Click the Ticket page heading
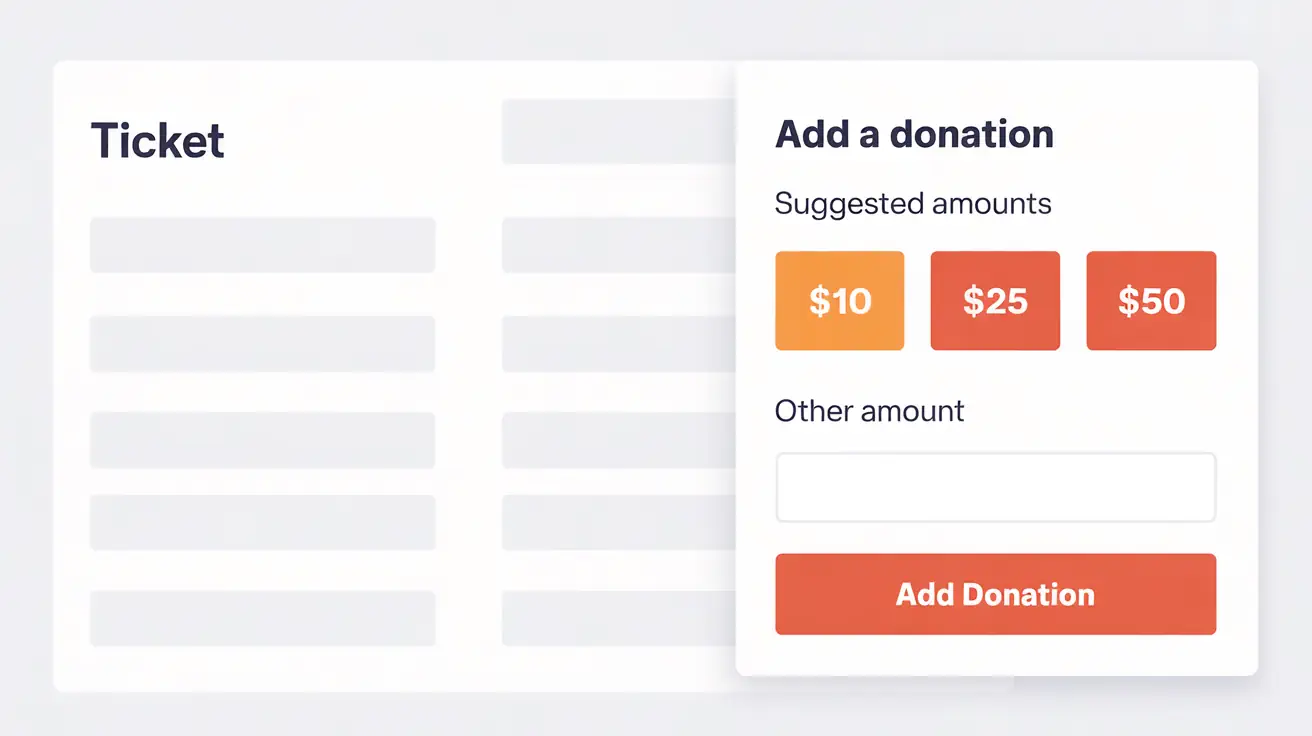This screenshot has width=1312, height=736. 157,140
